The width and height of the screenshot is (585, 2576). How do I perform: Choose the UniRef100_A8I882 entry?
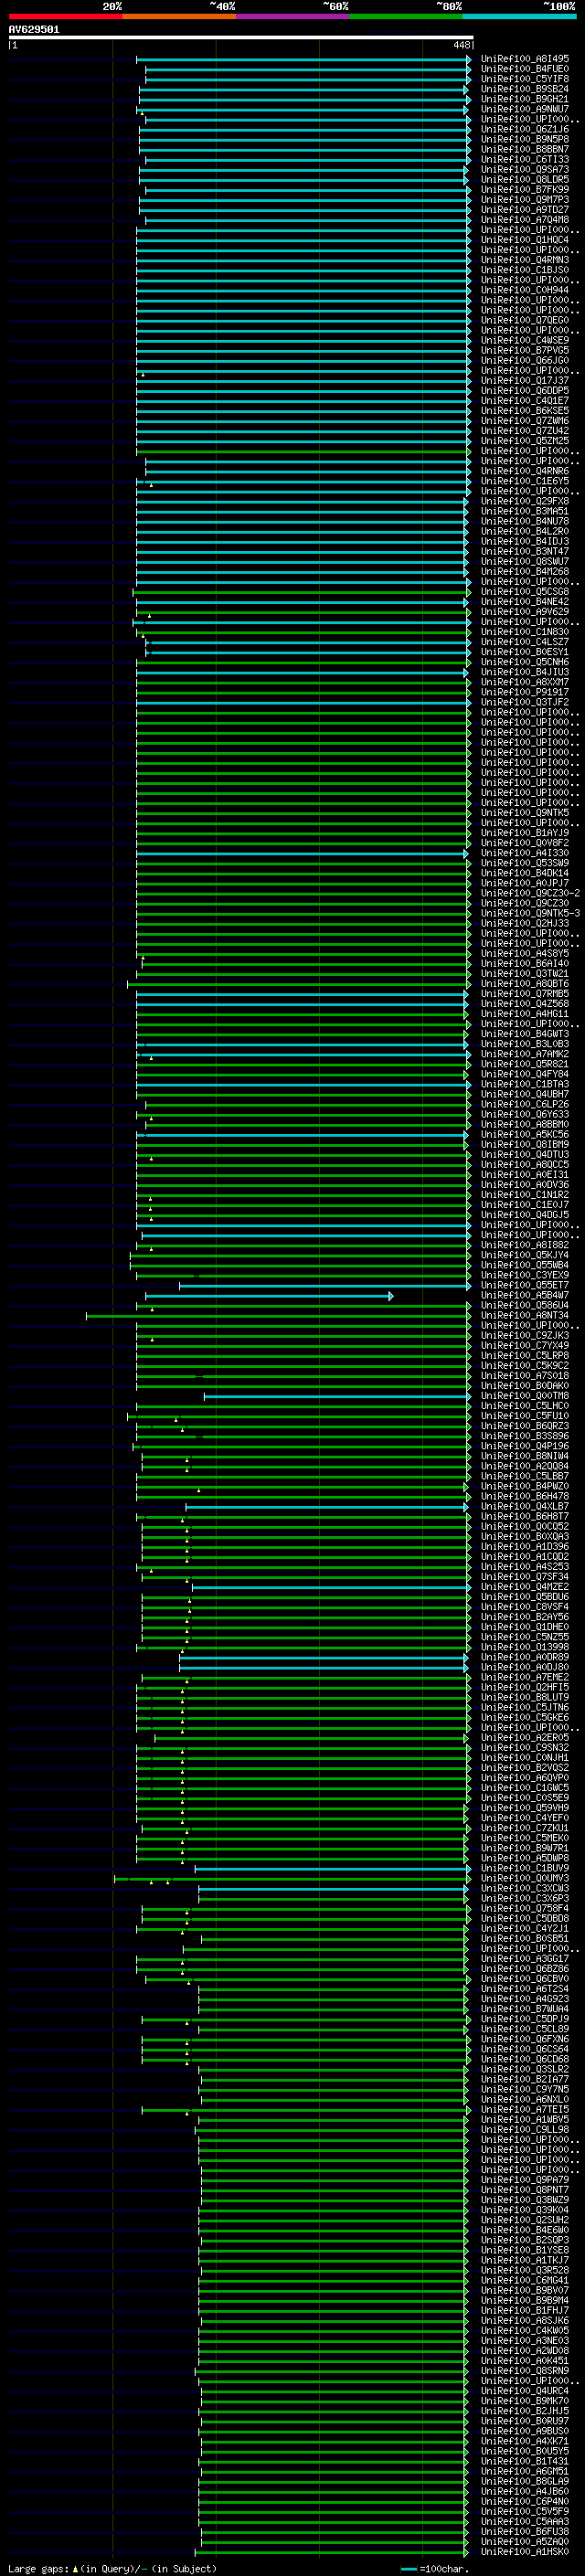point(525,1244)
